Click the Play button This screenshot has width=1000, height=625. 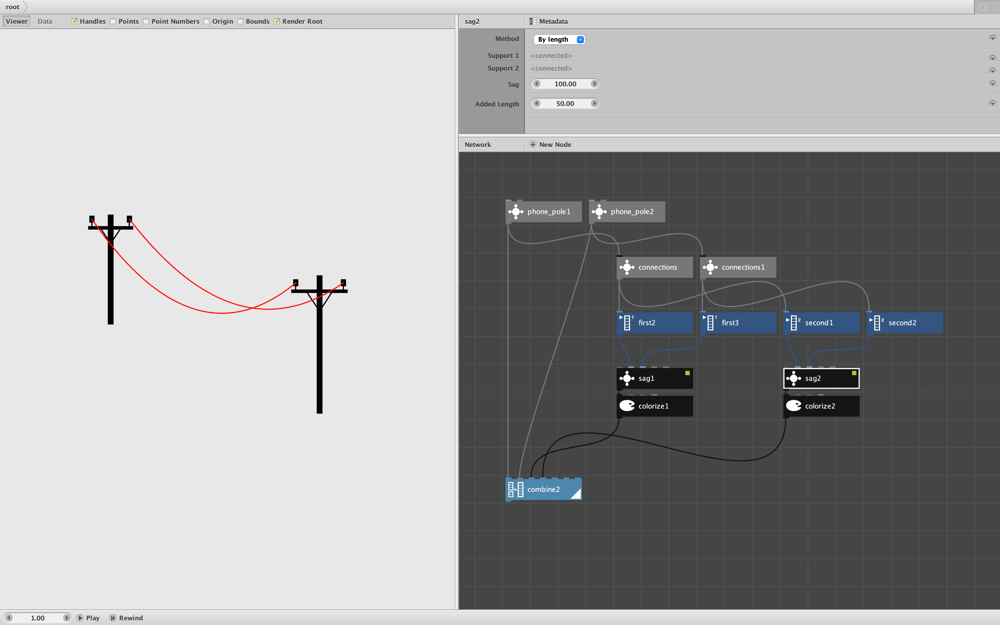click(88, 618)
